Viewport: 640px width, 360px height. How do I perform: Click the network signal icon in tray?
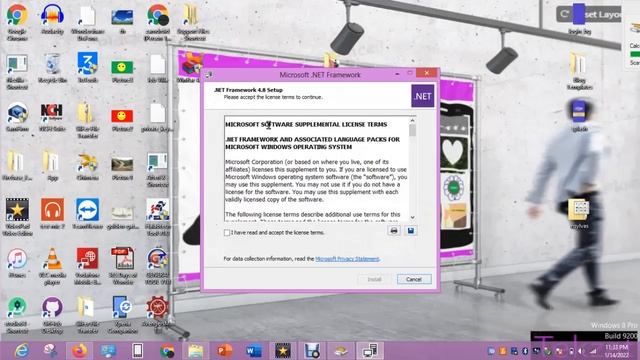(x=593, y=351)
